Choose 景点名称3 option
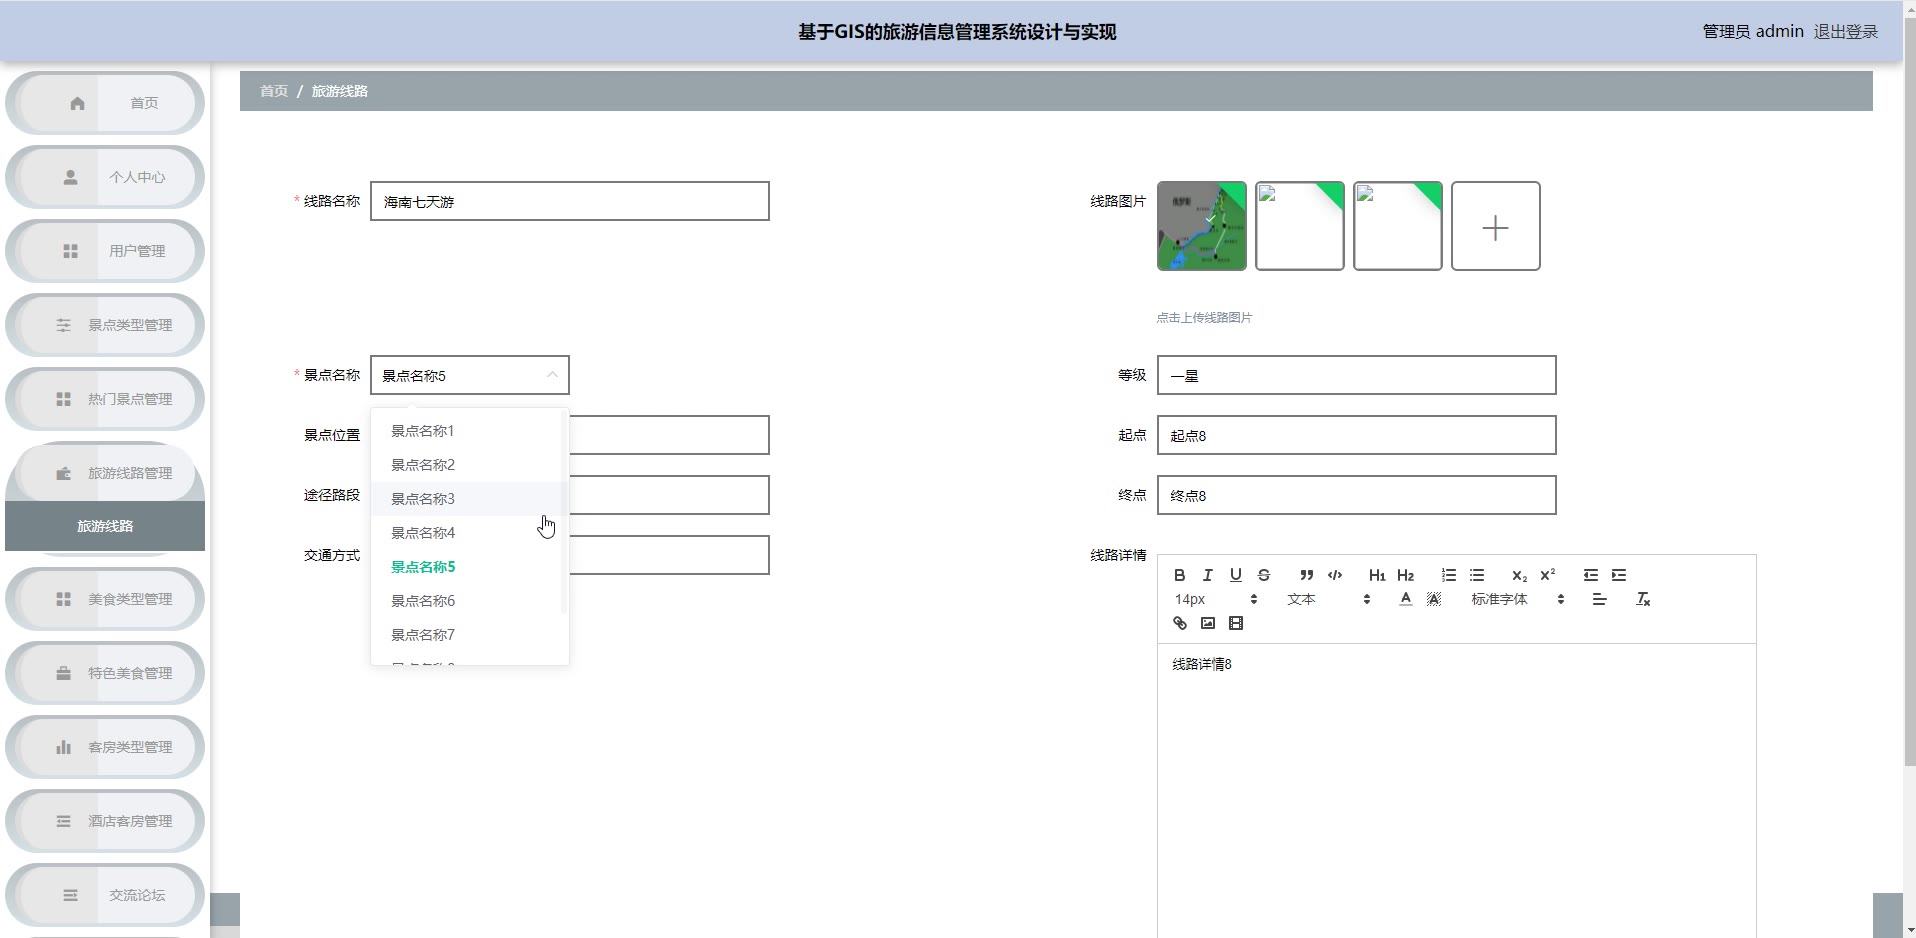Screen dimensions: 1916x938 tap(469, 499)
